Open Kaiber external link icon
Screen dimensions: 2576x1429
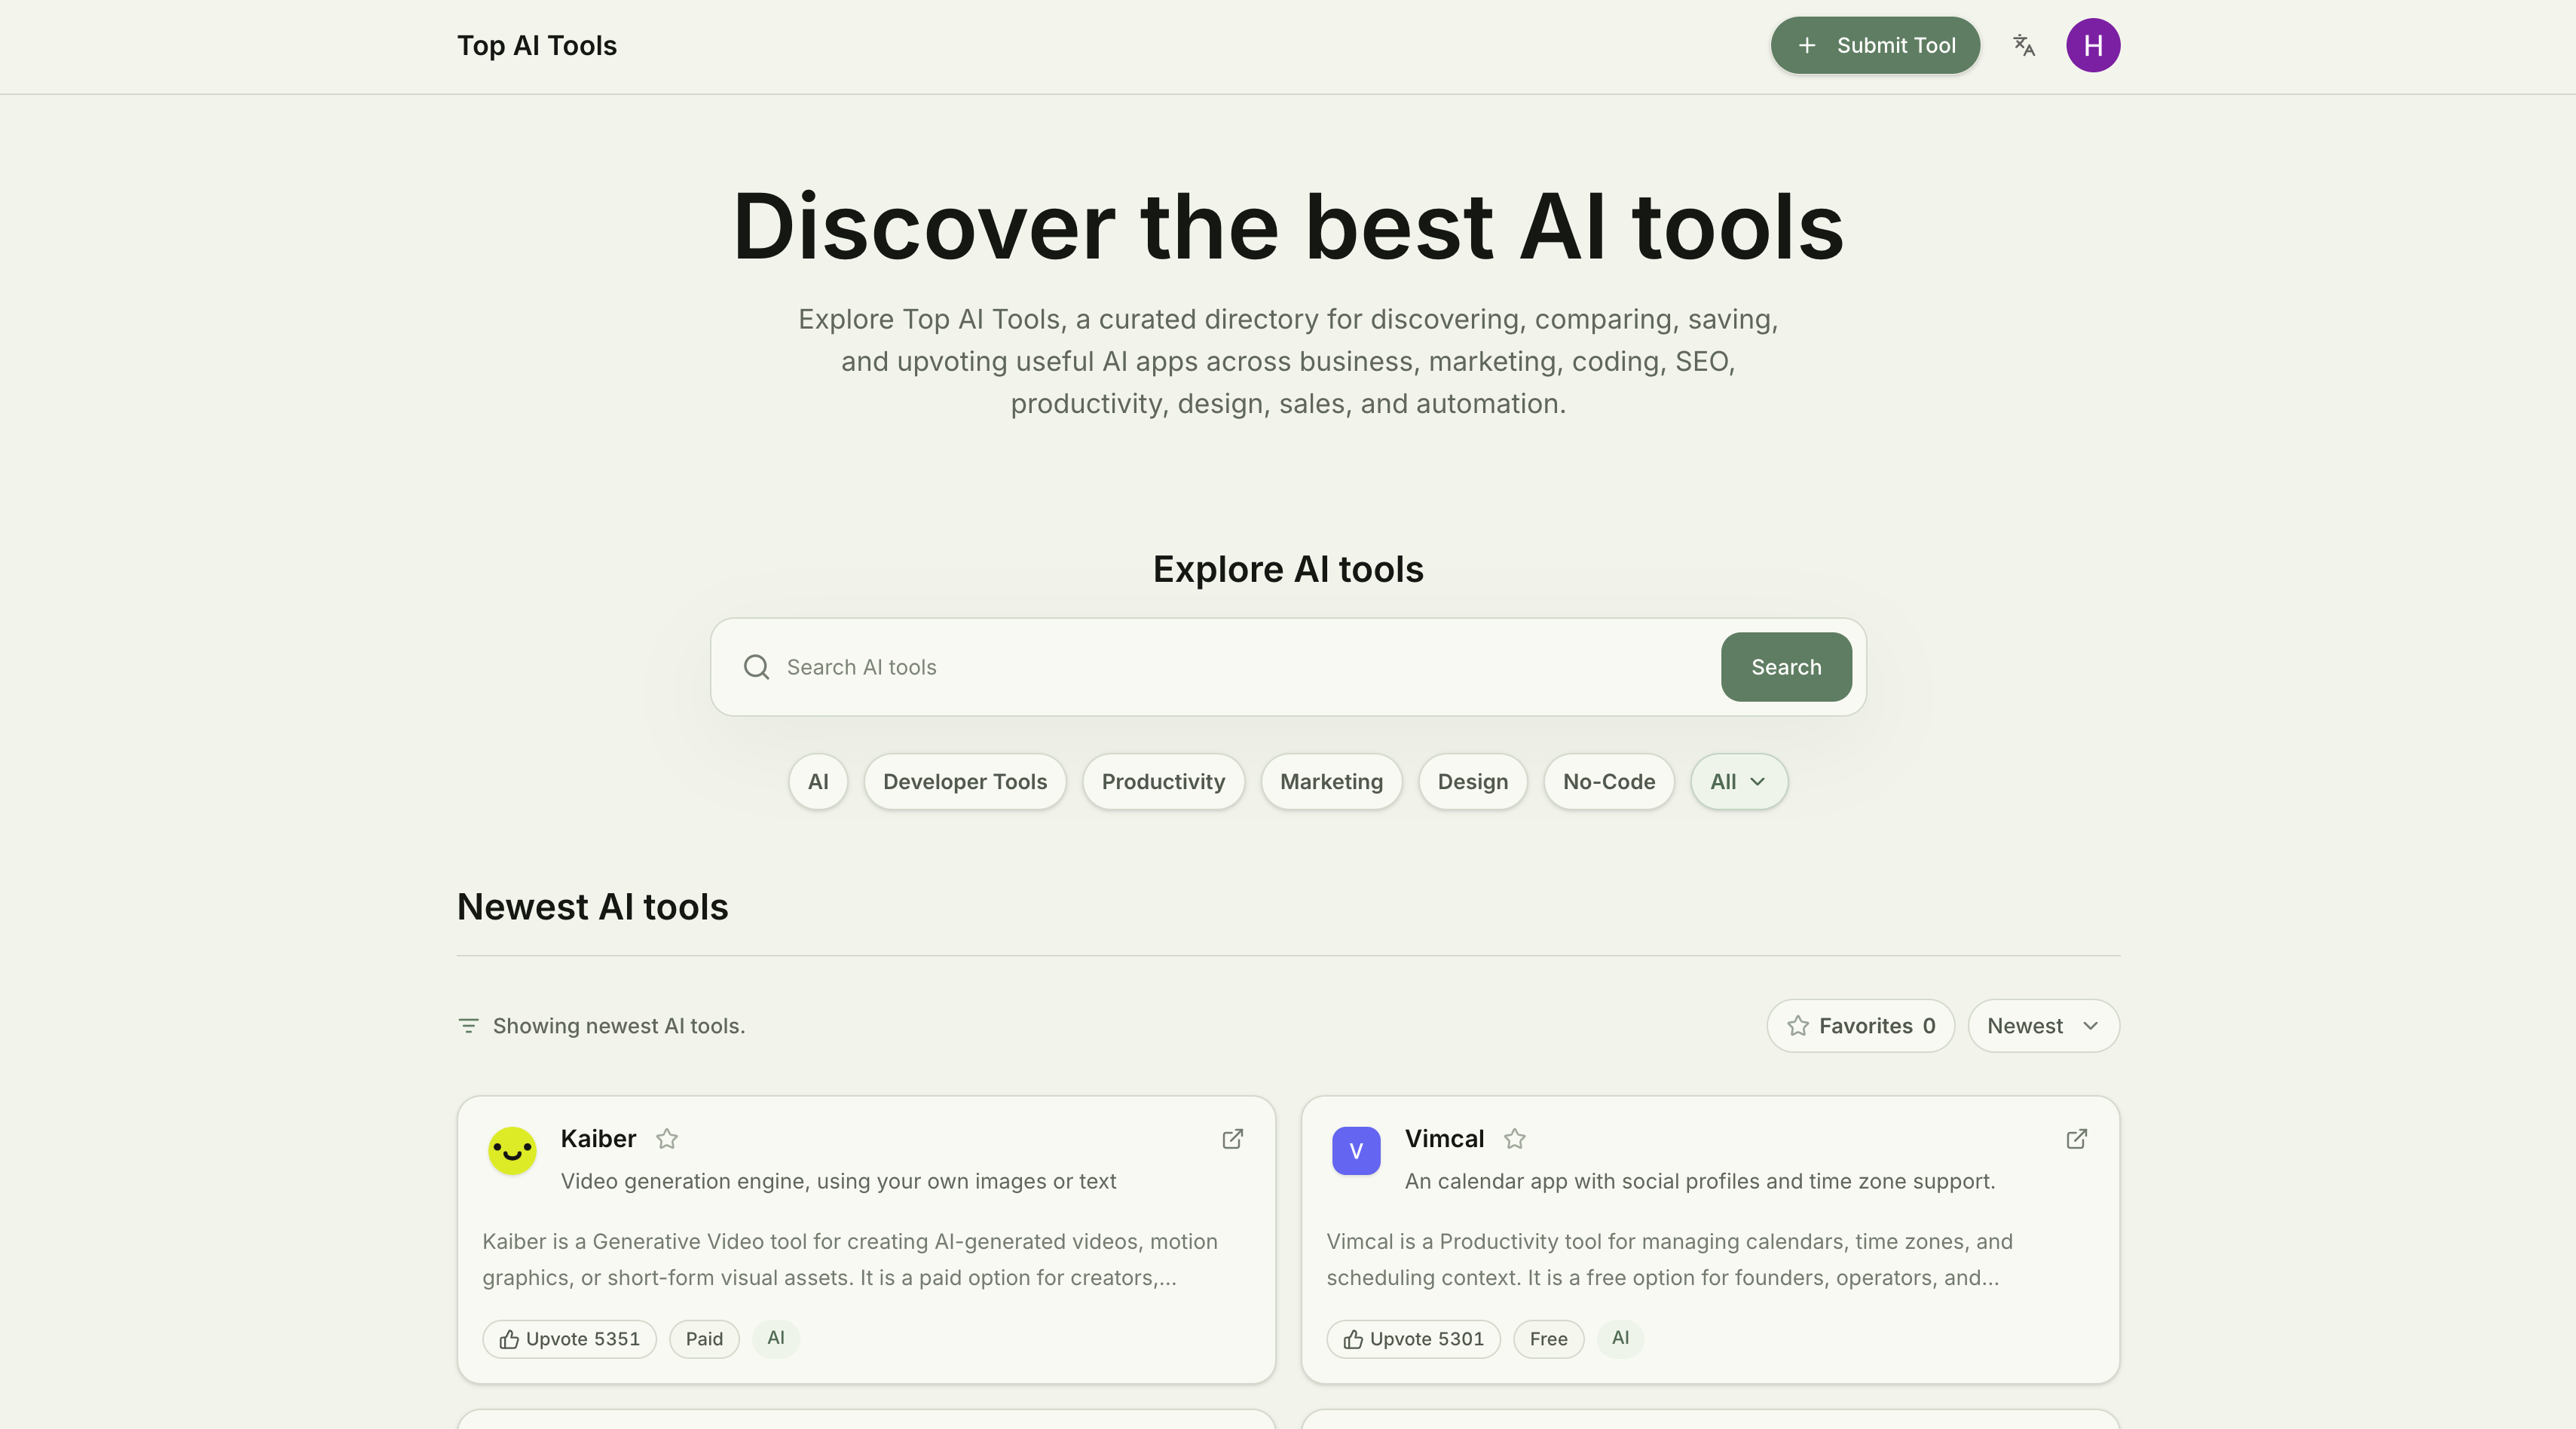point(1233,1139)
